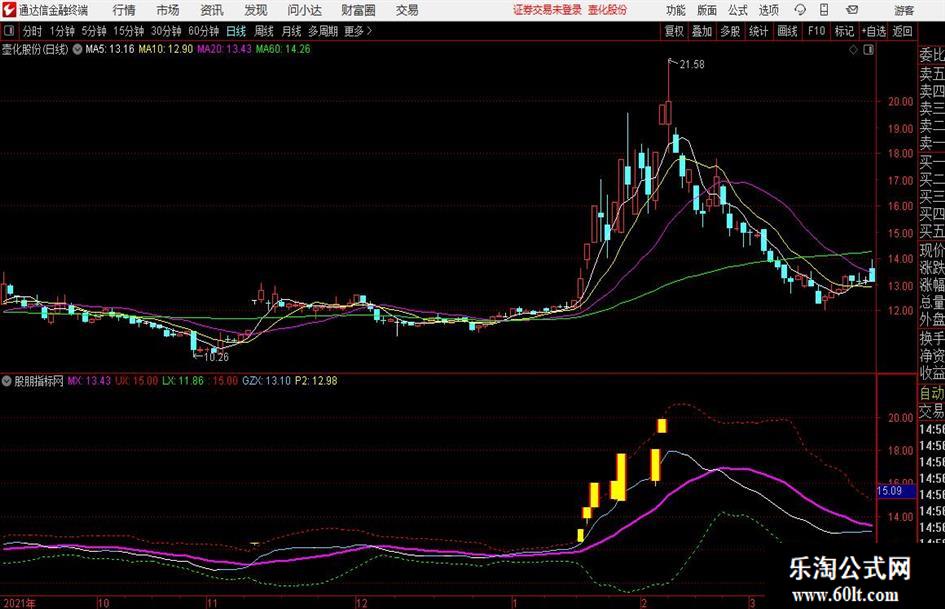Open the 版面 menu
Image resolution: width=945 pixels, height=609 pixels.
(707, 10)
